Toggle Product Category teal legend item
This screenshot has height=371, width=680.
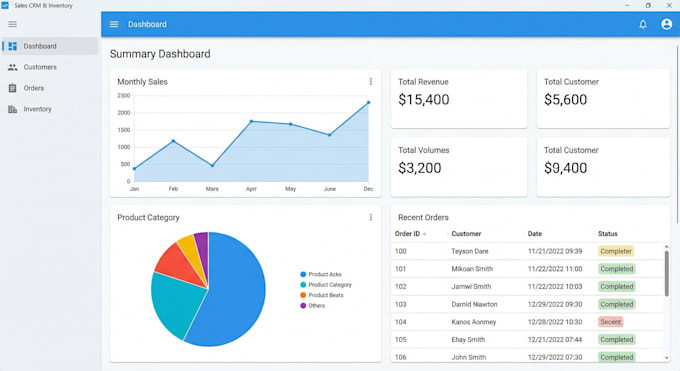coord(326,285)
